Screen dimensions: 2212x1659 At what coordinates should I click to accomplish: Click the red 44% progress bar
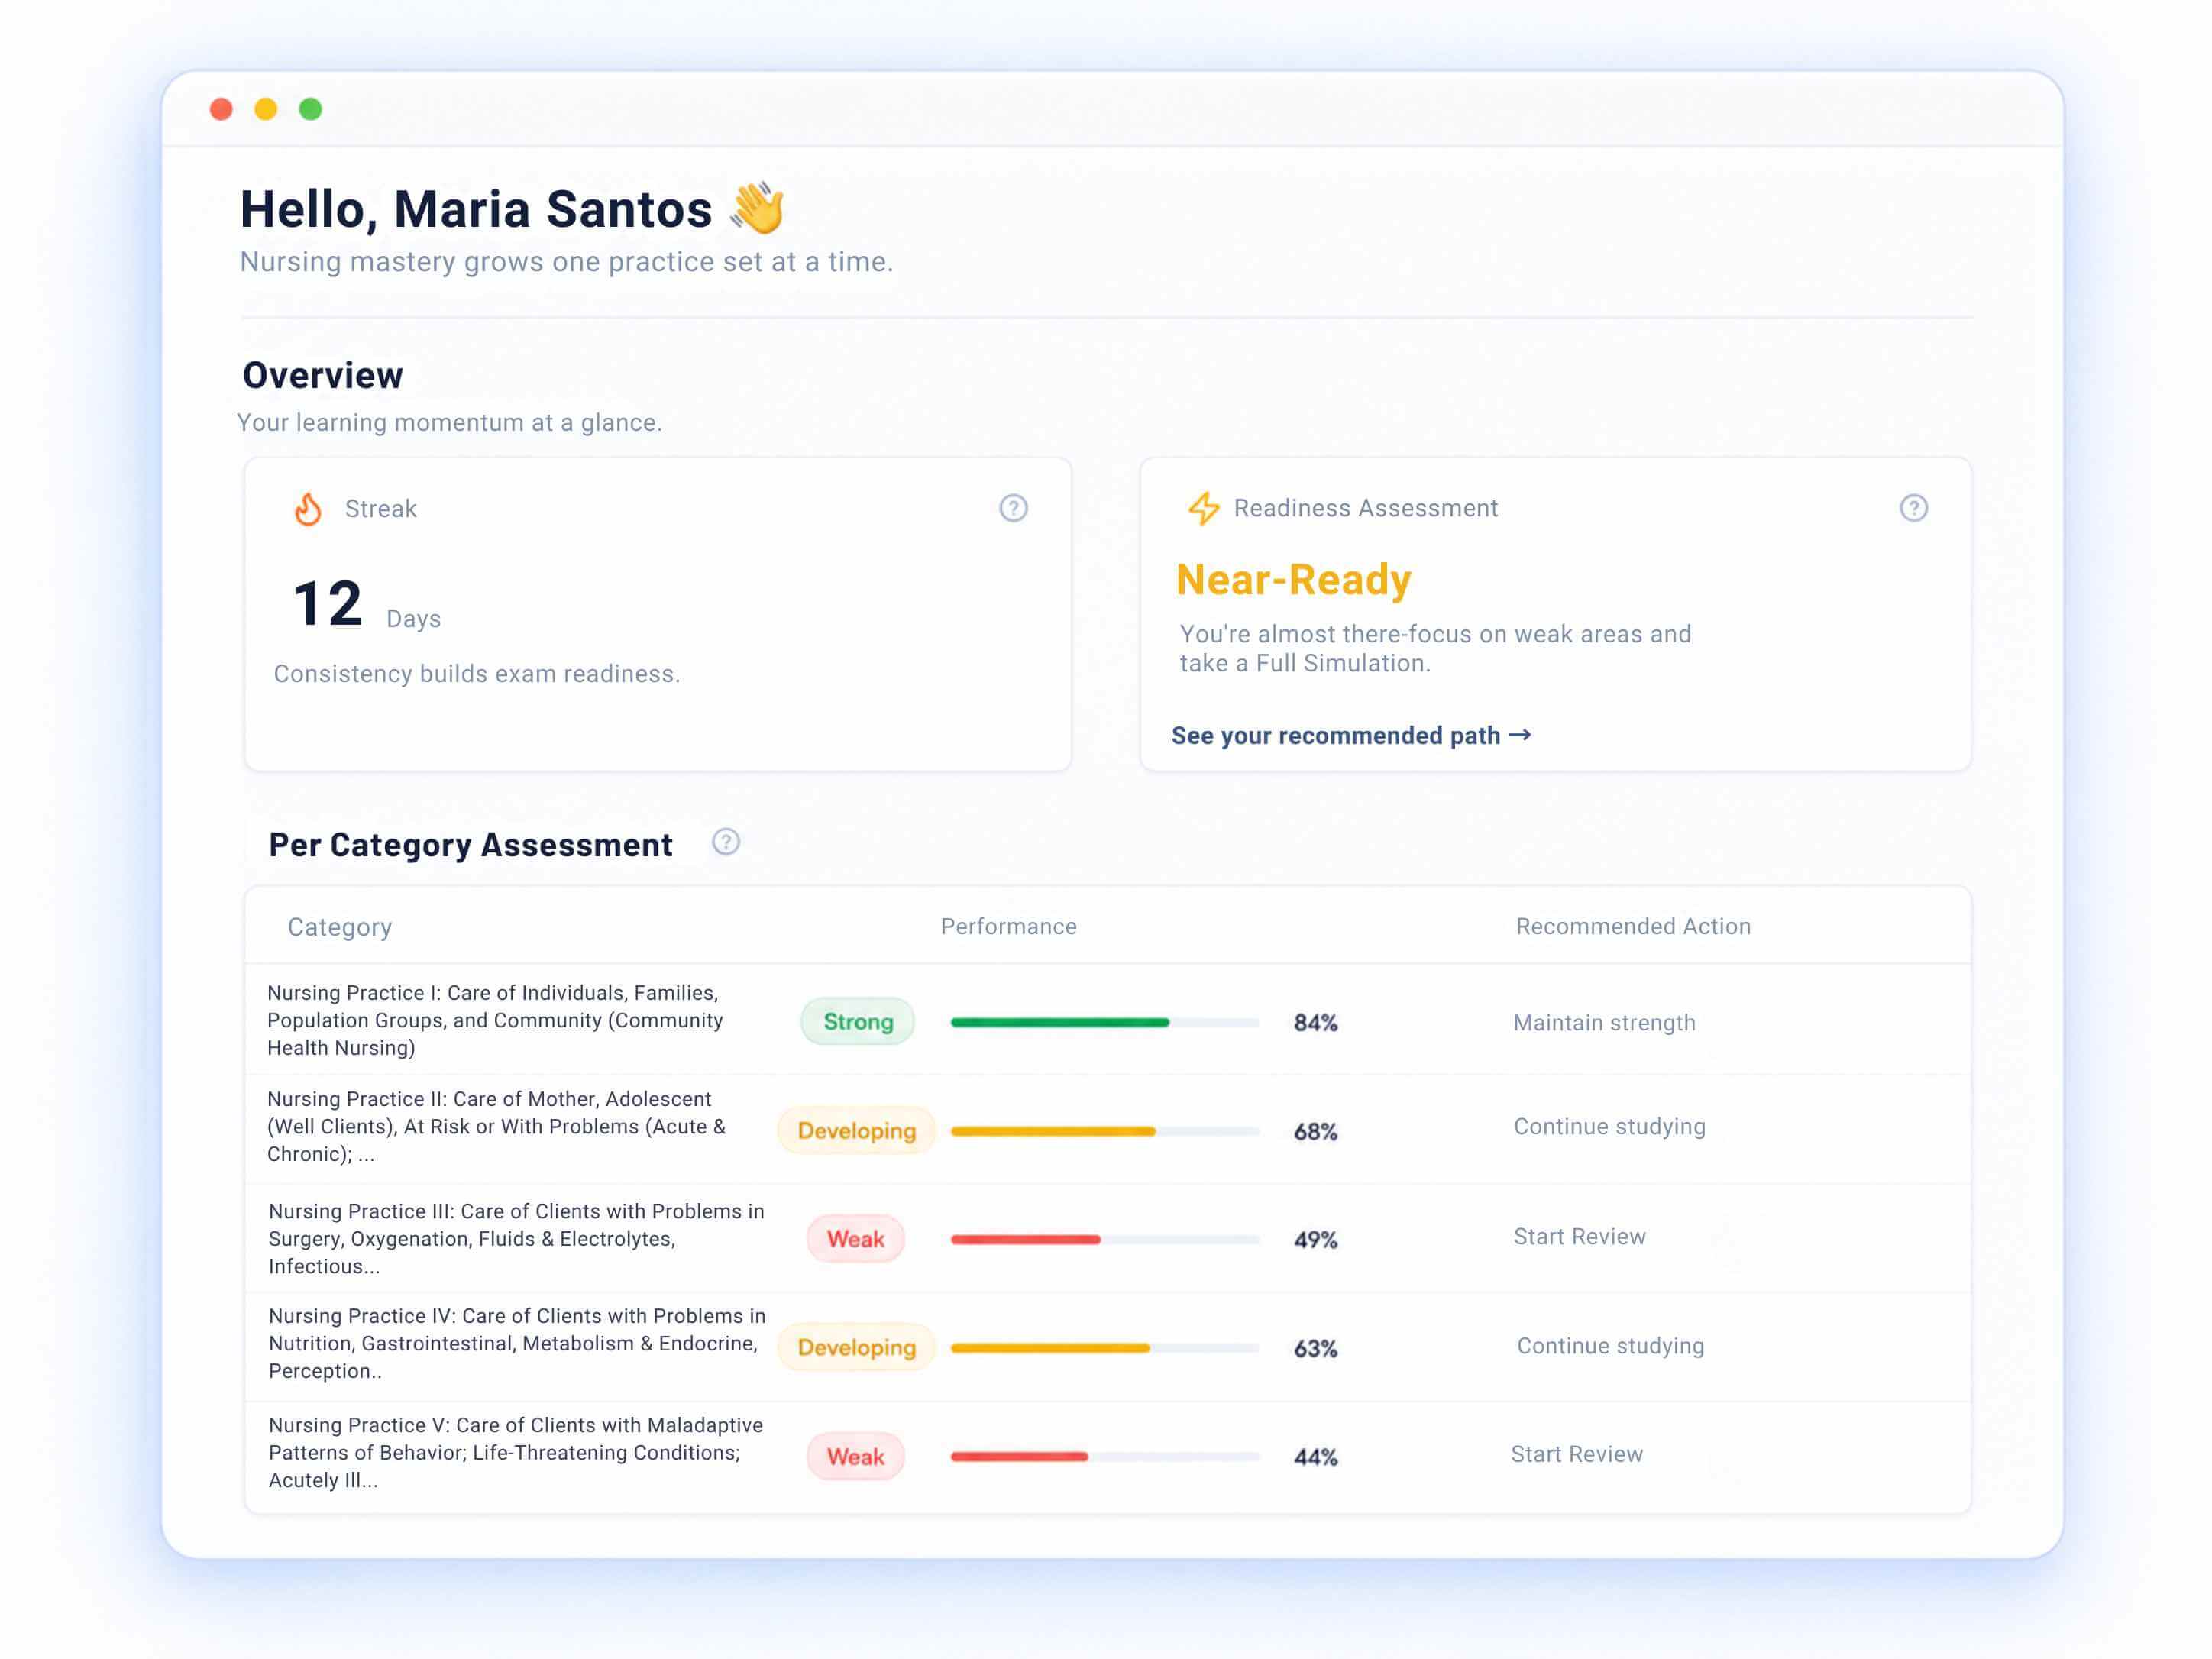[x=1105, y=1456]
